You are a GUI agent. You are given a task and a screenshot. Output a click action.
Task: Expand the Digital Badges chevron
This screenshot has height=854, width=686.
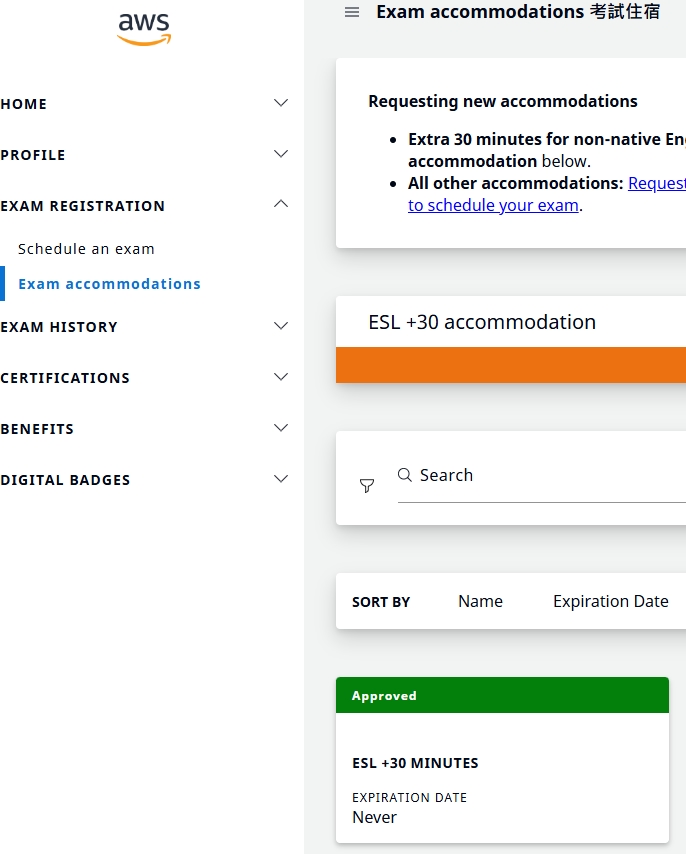click(x=281, y=479)
